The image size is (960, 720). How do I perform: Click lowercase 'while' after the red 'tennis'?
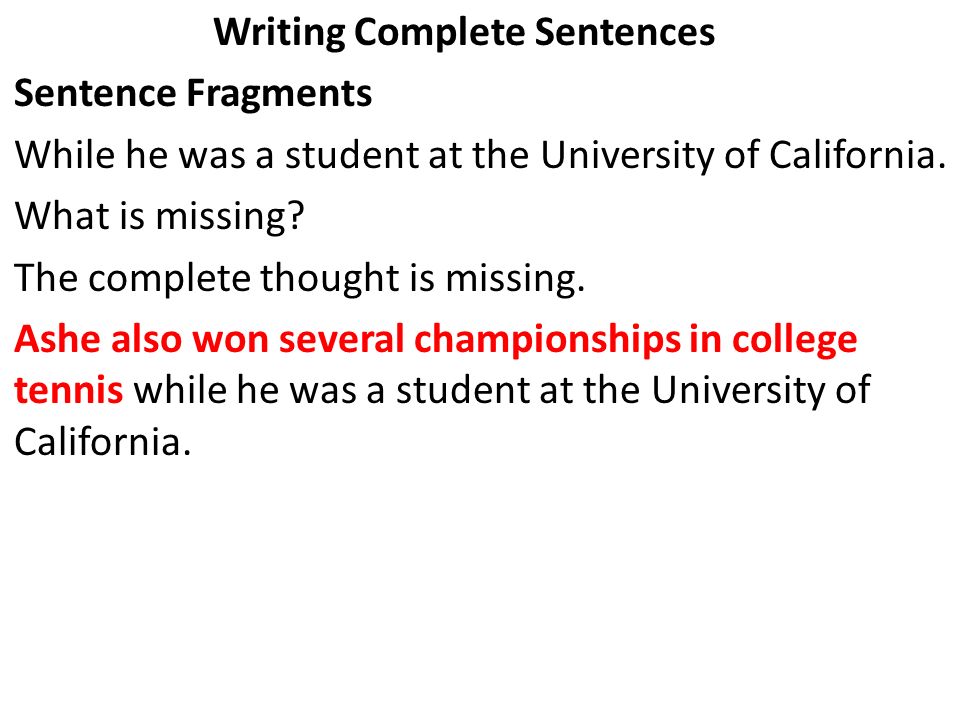click(180, 390)
